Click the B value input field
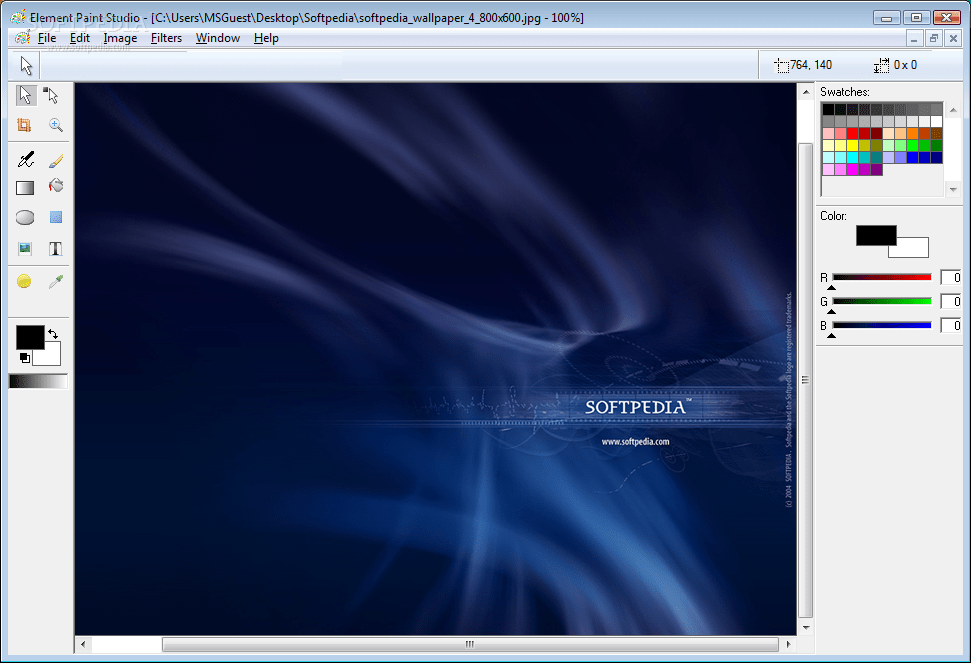The width and height of the screenshot is (971, 663). pyautogui.click(x=951, y=325)
